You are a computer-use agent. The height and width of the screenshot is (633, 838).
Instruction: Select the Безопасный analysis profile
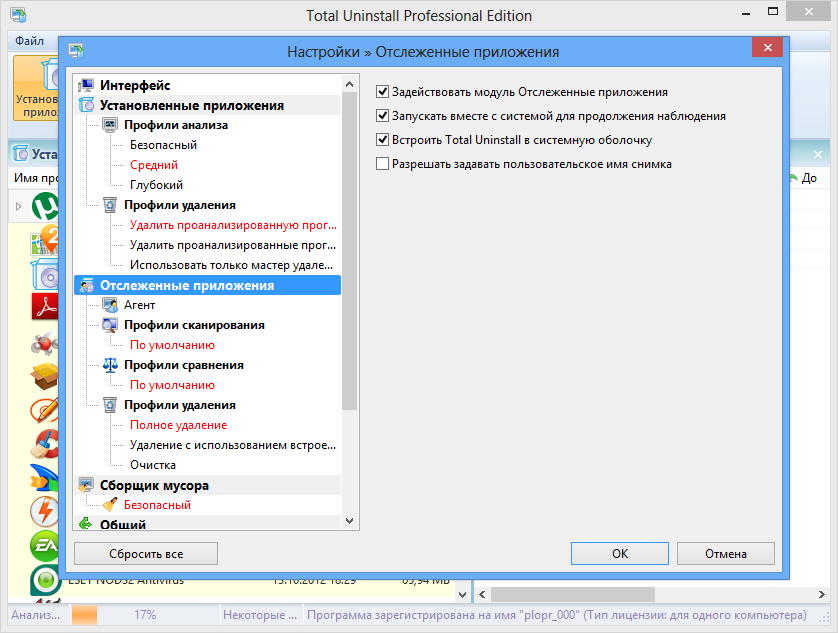tap(163, 145)
